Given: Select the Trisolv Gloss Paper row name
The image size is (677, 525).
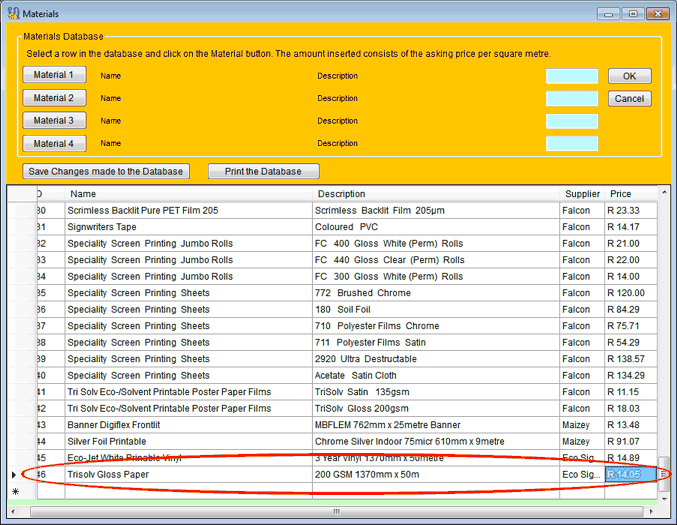Looking at the screenshot, I should click(188, 474).
